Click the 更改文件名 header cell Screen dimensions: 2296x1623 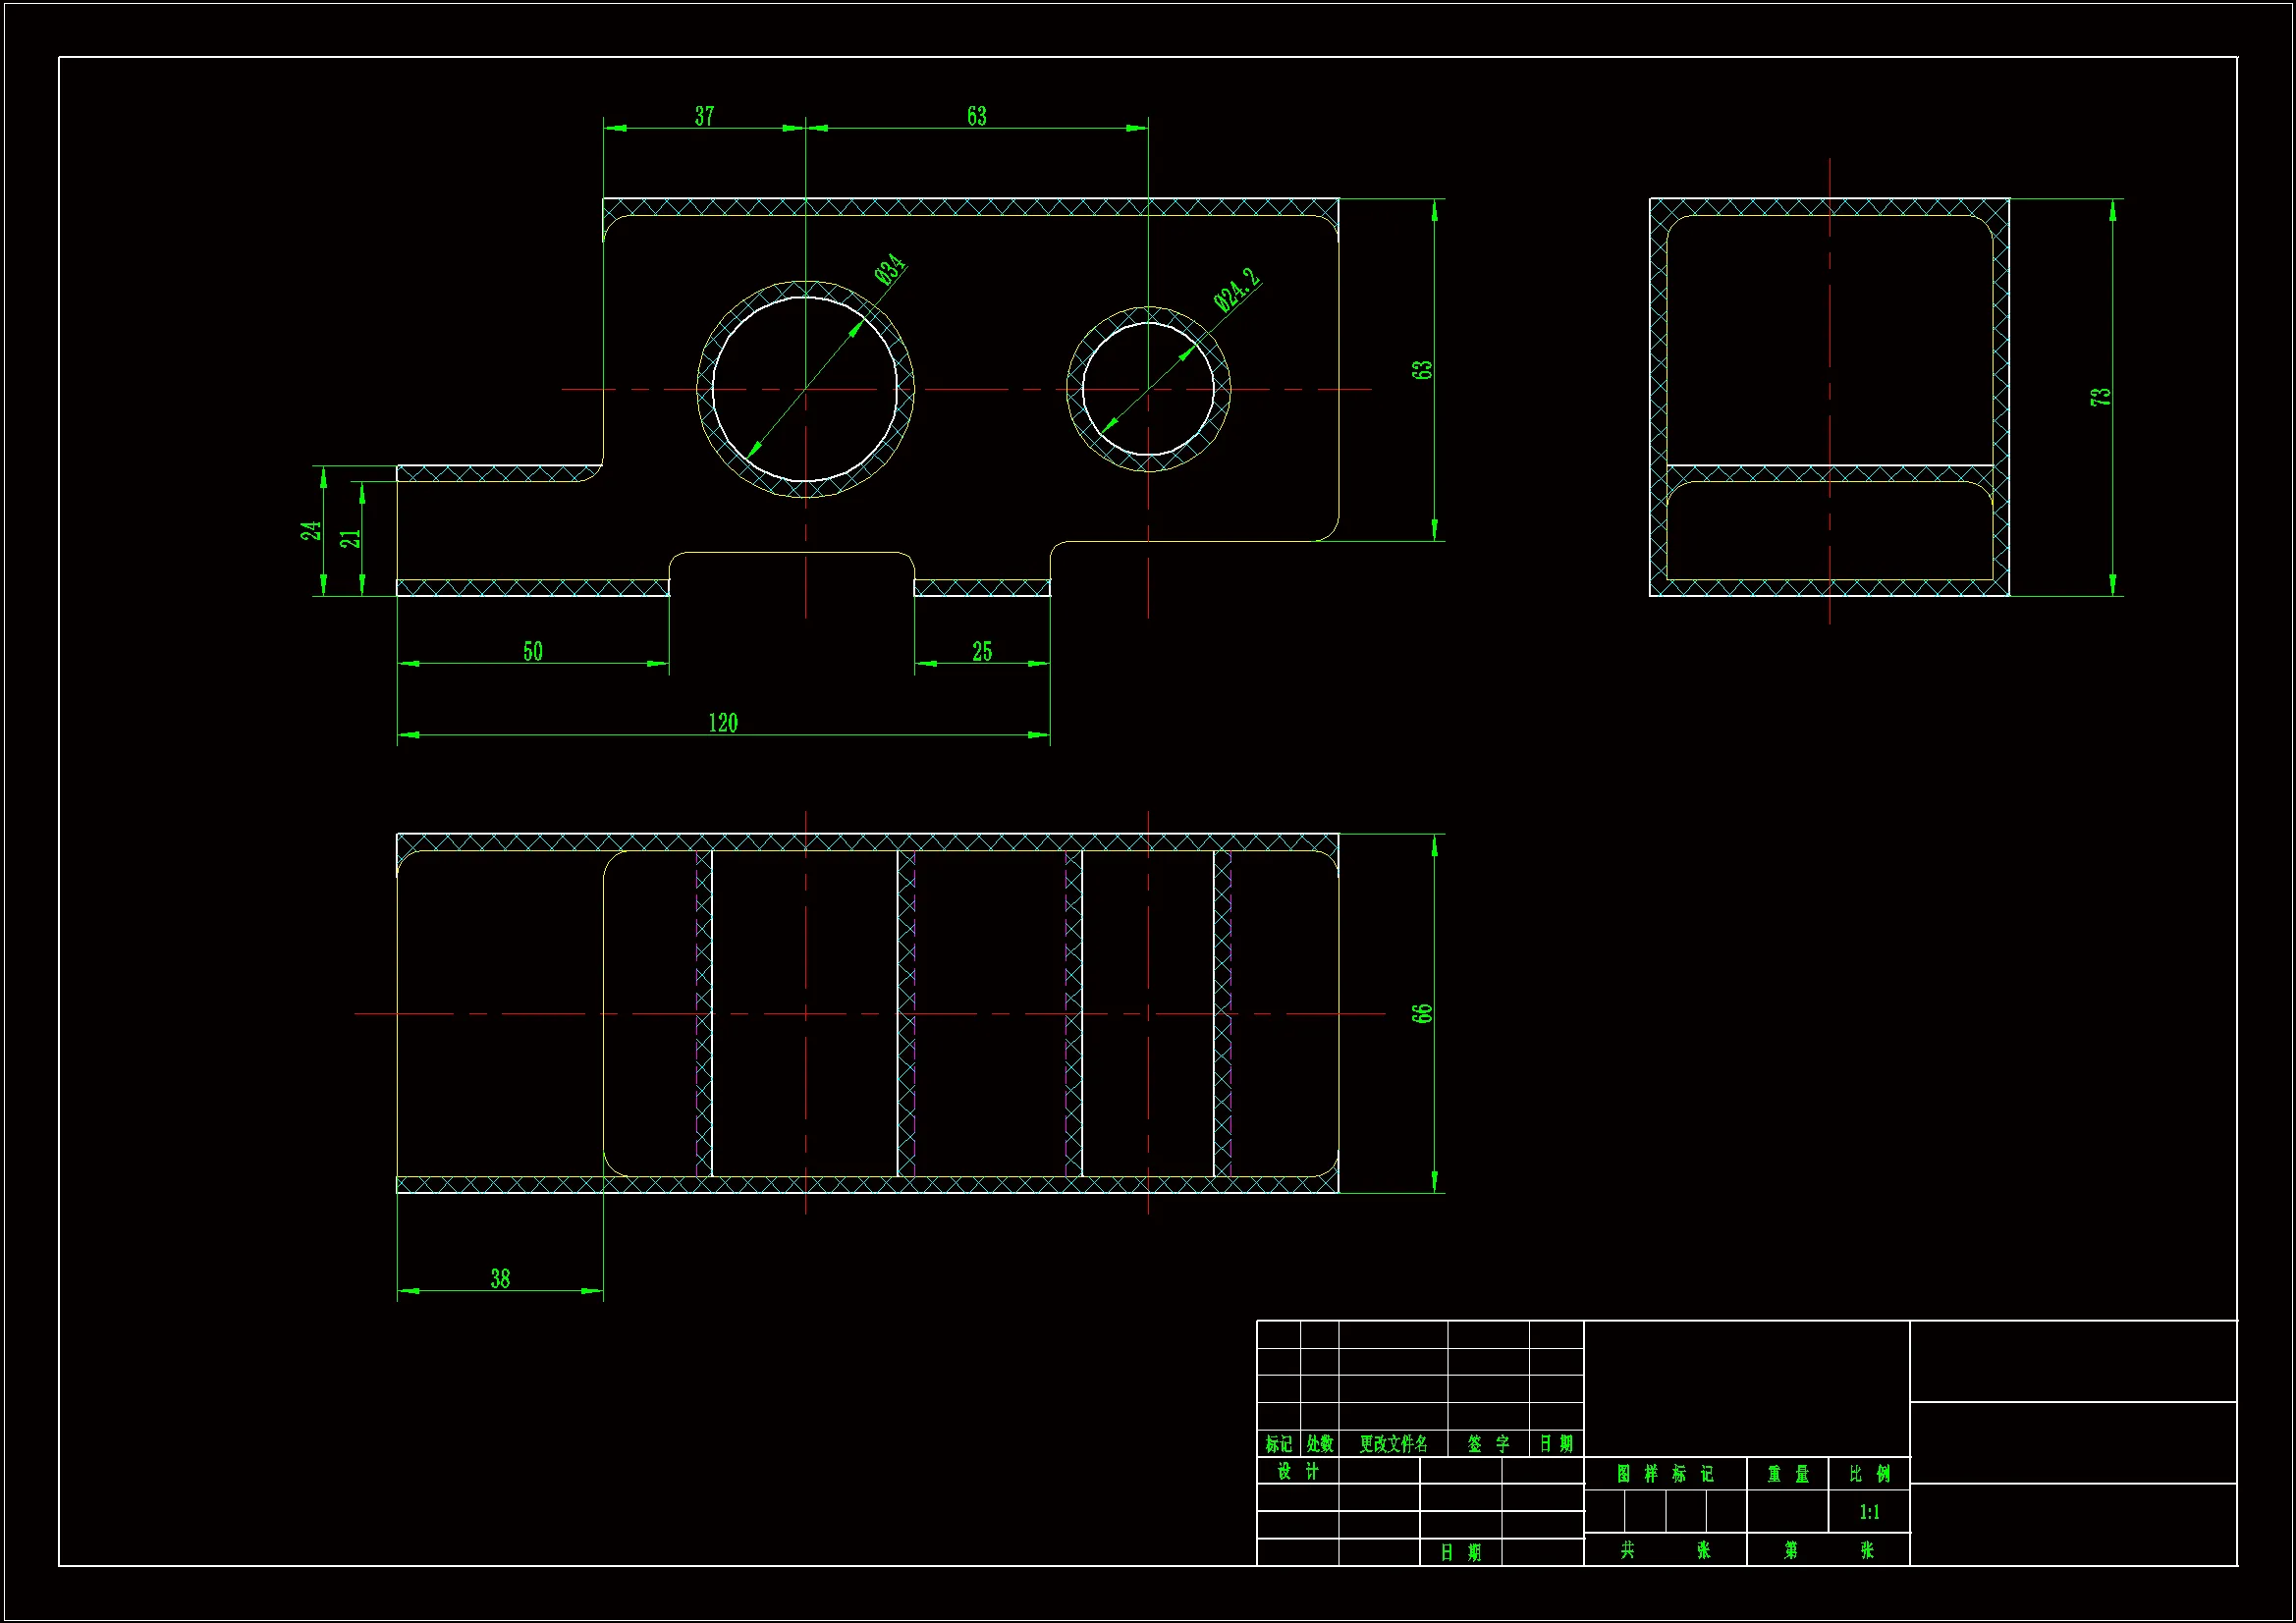[1393, 1444]
